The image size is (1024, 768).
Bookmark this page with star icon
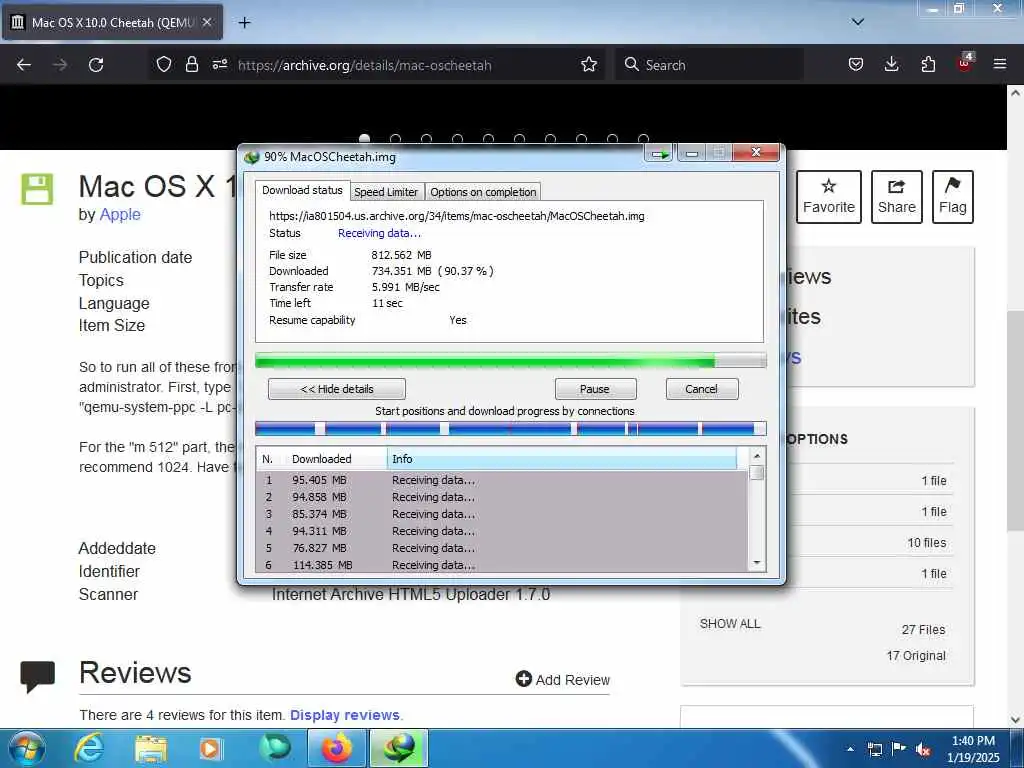click(x=588, y=64)
